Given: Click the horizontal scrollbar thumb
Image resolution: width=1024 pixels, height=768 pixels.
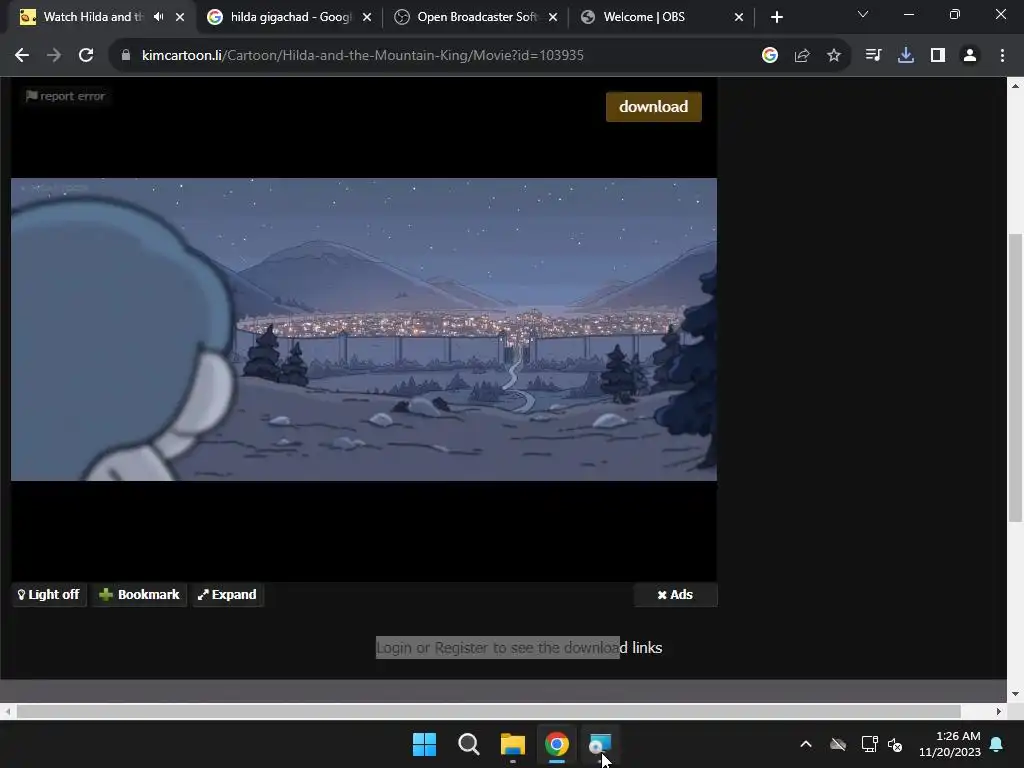Looking at the screenshot, I should tap(488, 711).
